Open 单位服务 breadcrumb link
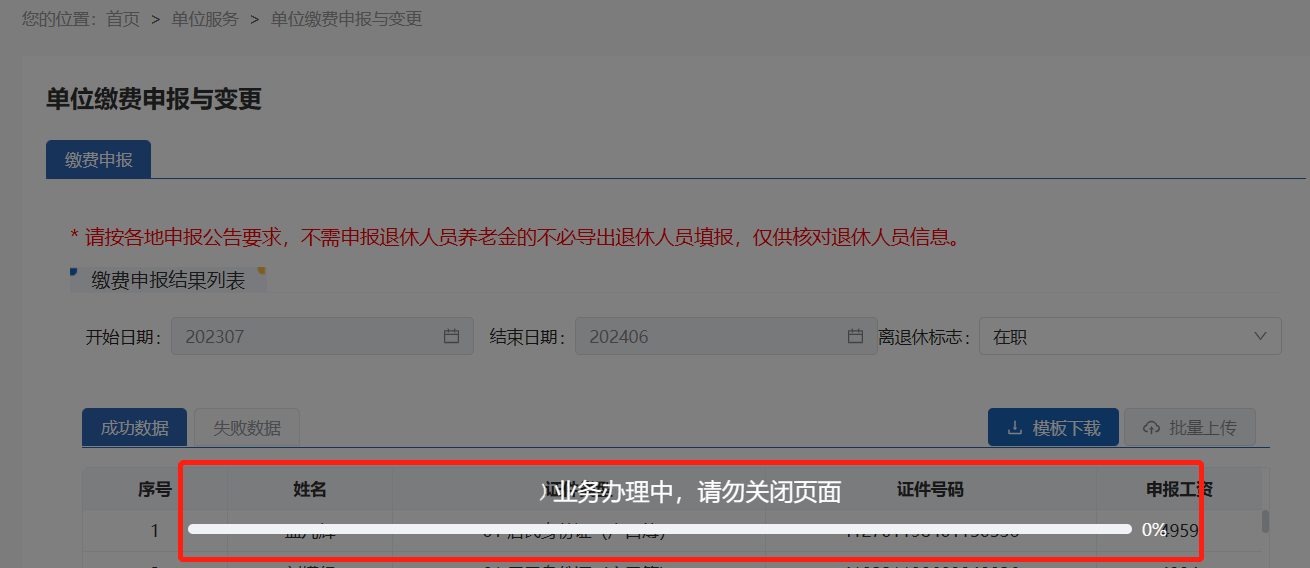This screenshot has width=1310, height=568. click(205, 19)
